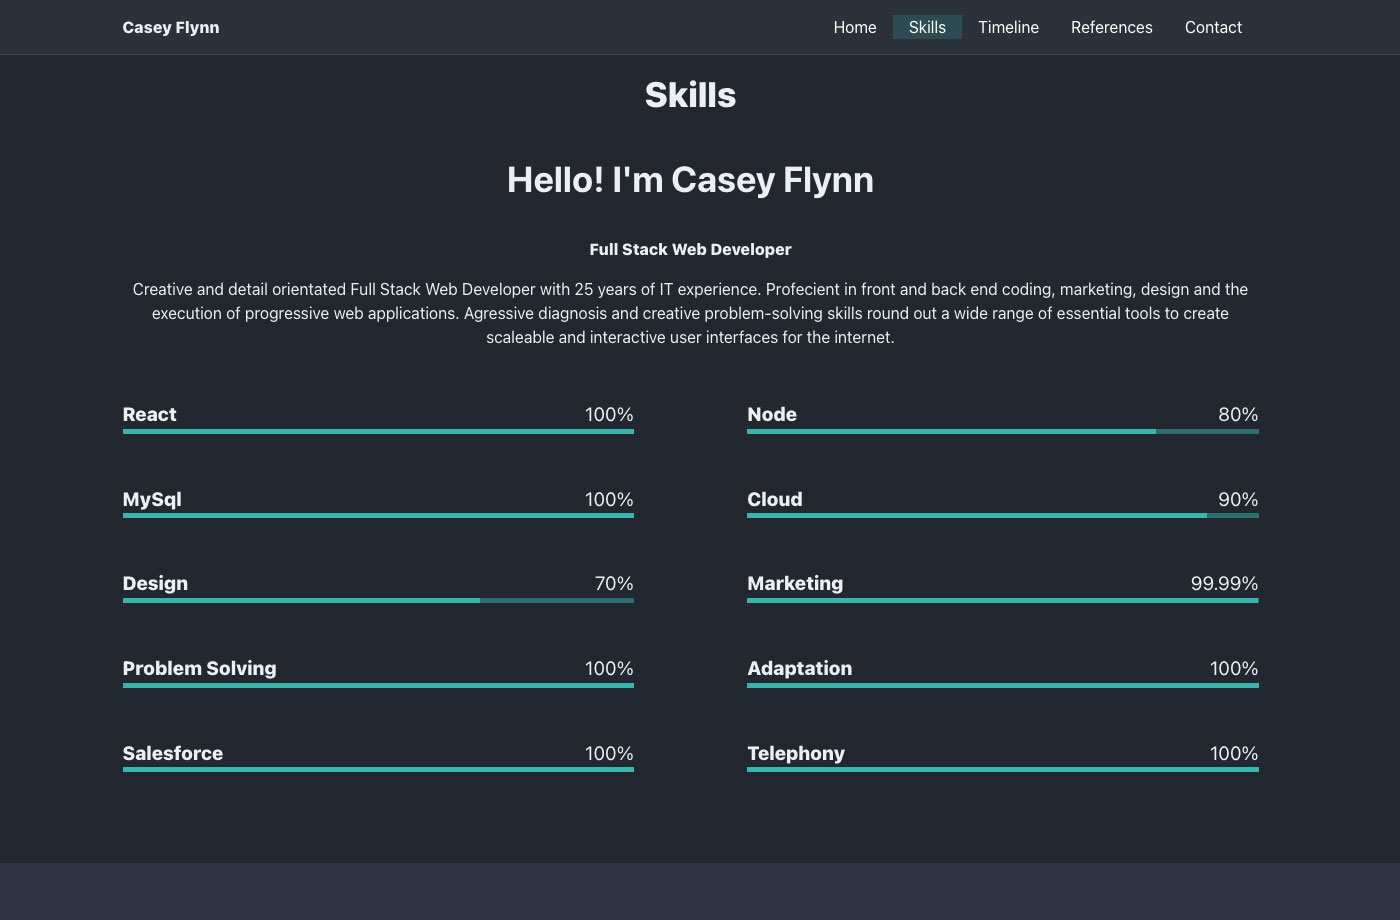Screen dimensions: 1400x920
Task: Click the Salesforce progress bar
Action: point(378,770)
